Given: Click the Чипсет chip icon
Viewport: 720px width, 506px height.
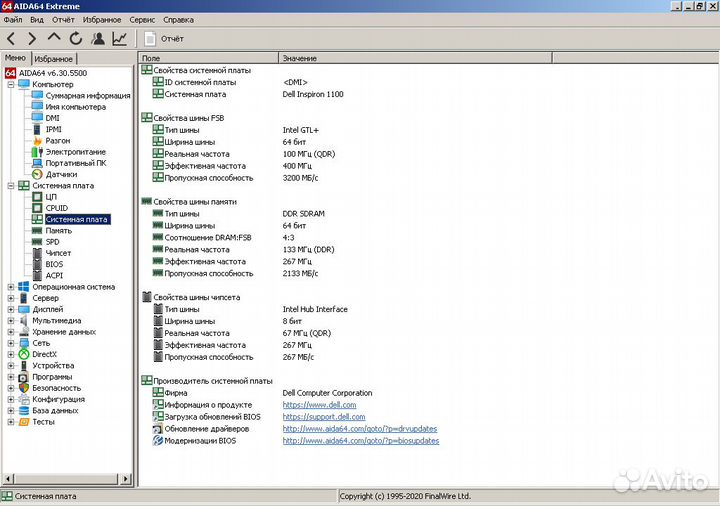Looking at the screenshot, I should 37,253.
